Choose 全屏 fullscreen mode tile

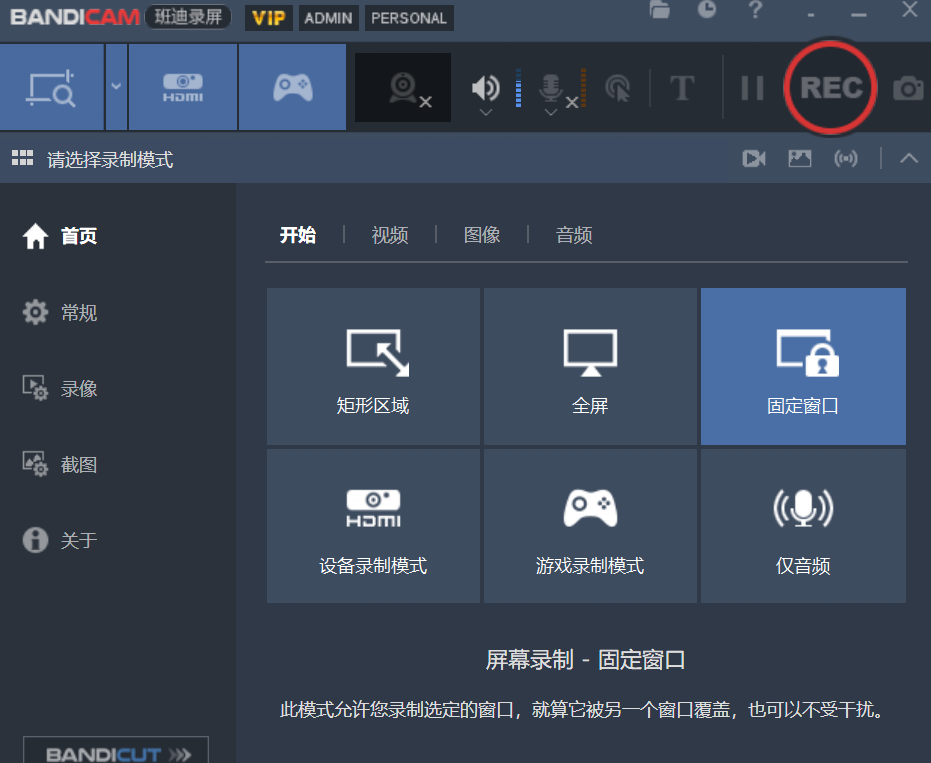coord(590,366)
